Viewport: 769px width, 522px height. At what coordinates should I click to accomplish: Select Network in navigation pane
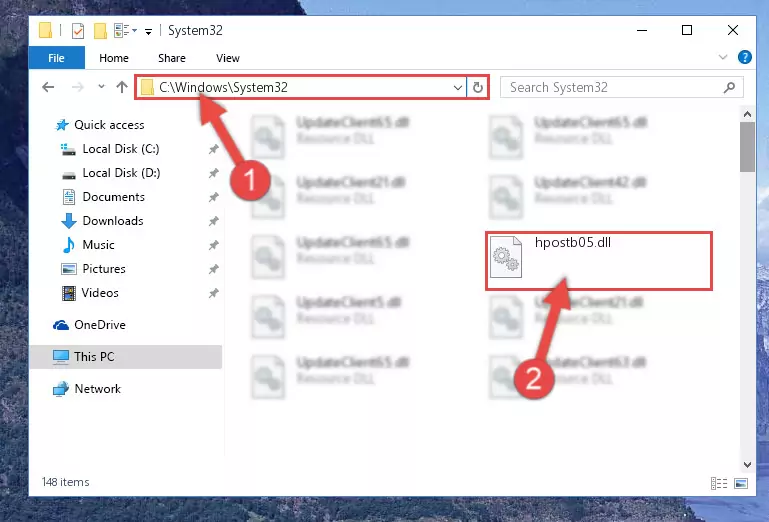(97, 389)
